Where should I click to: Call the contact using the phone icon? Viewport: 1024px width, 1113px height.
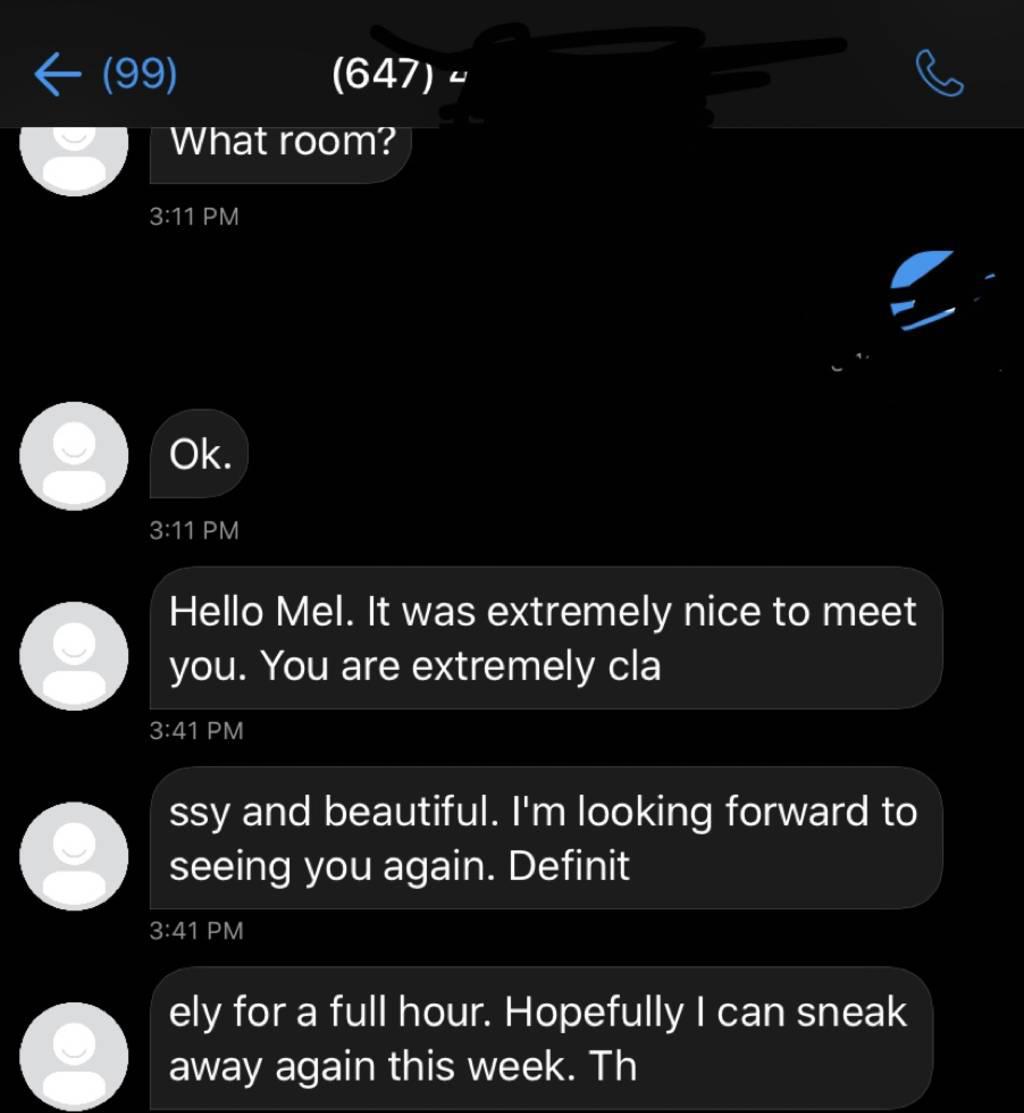(x=939, y=75)
